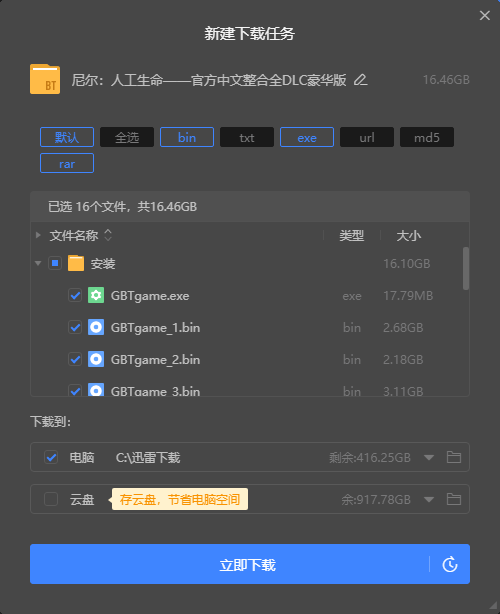Collapse the 安装 folder tree
Screen dimensions: 500x614
(38, 263)
